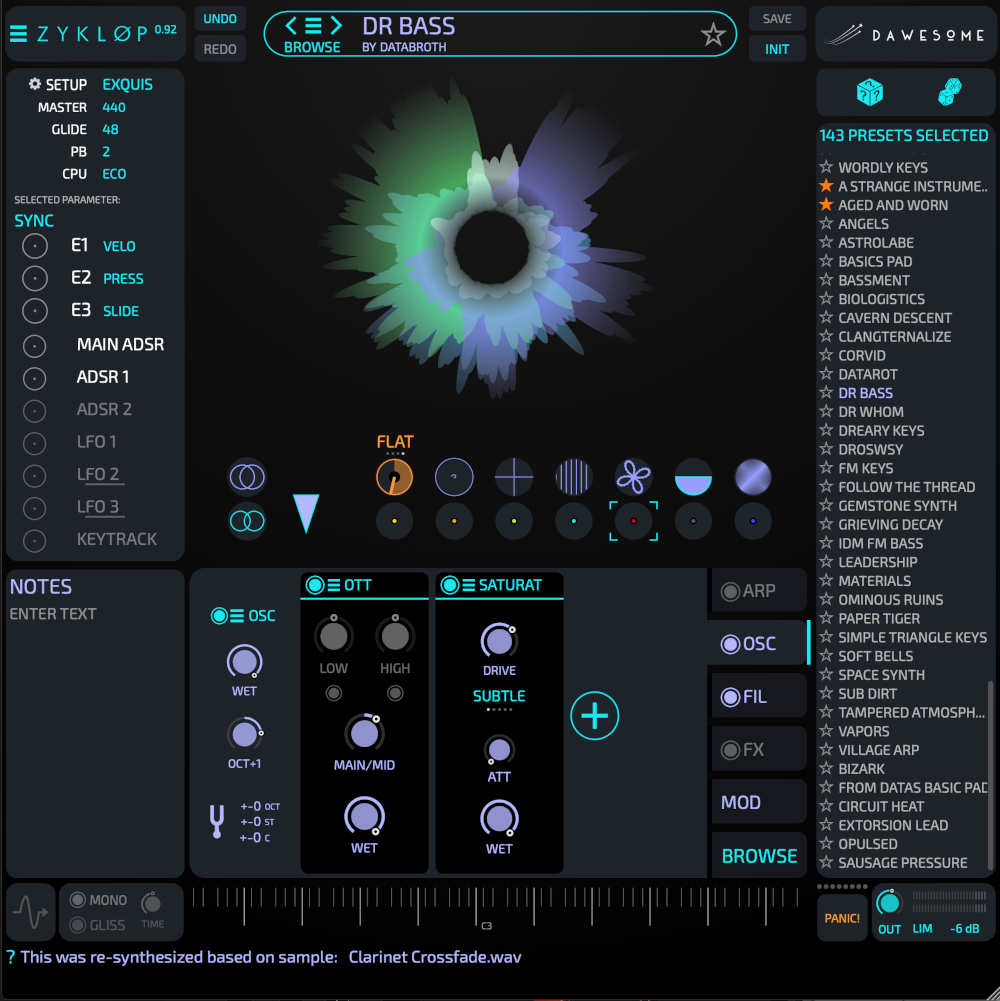1000x1001 pixels.
Task: Select the flower-shaped oscillator icon
Action: [x=633, y=477]
